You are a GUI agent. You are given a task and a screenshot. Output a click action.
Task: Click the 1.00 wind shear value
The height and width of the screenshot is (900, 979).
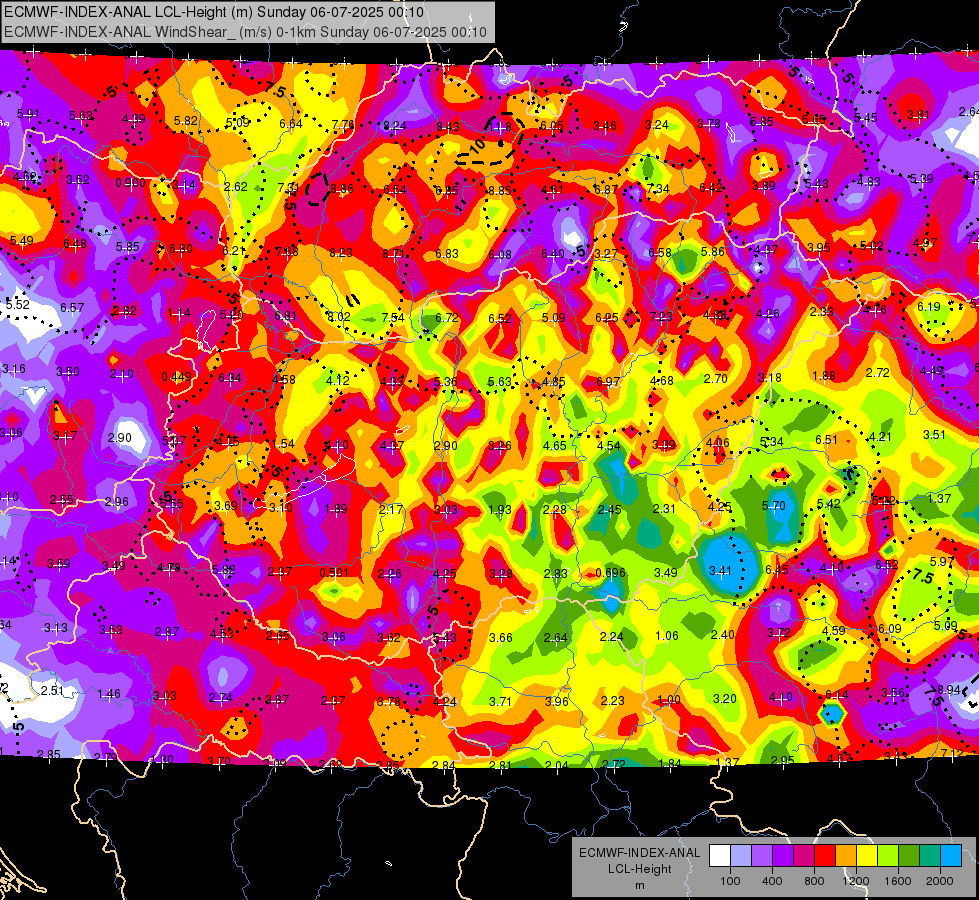tap(669, 700)
